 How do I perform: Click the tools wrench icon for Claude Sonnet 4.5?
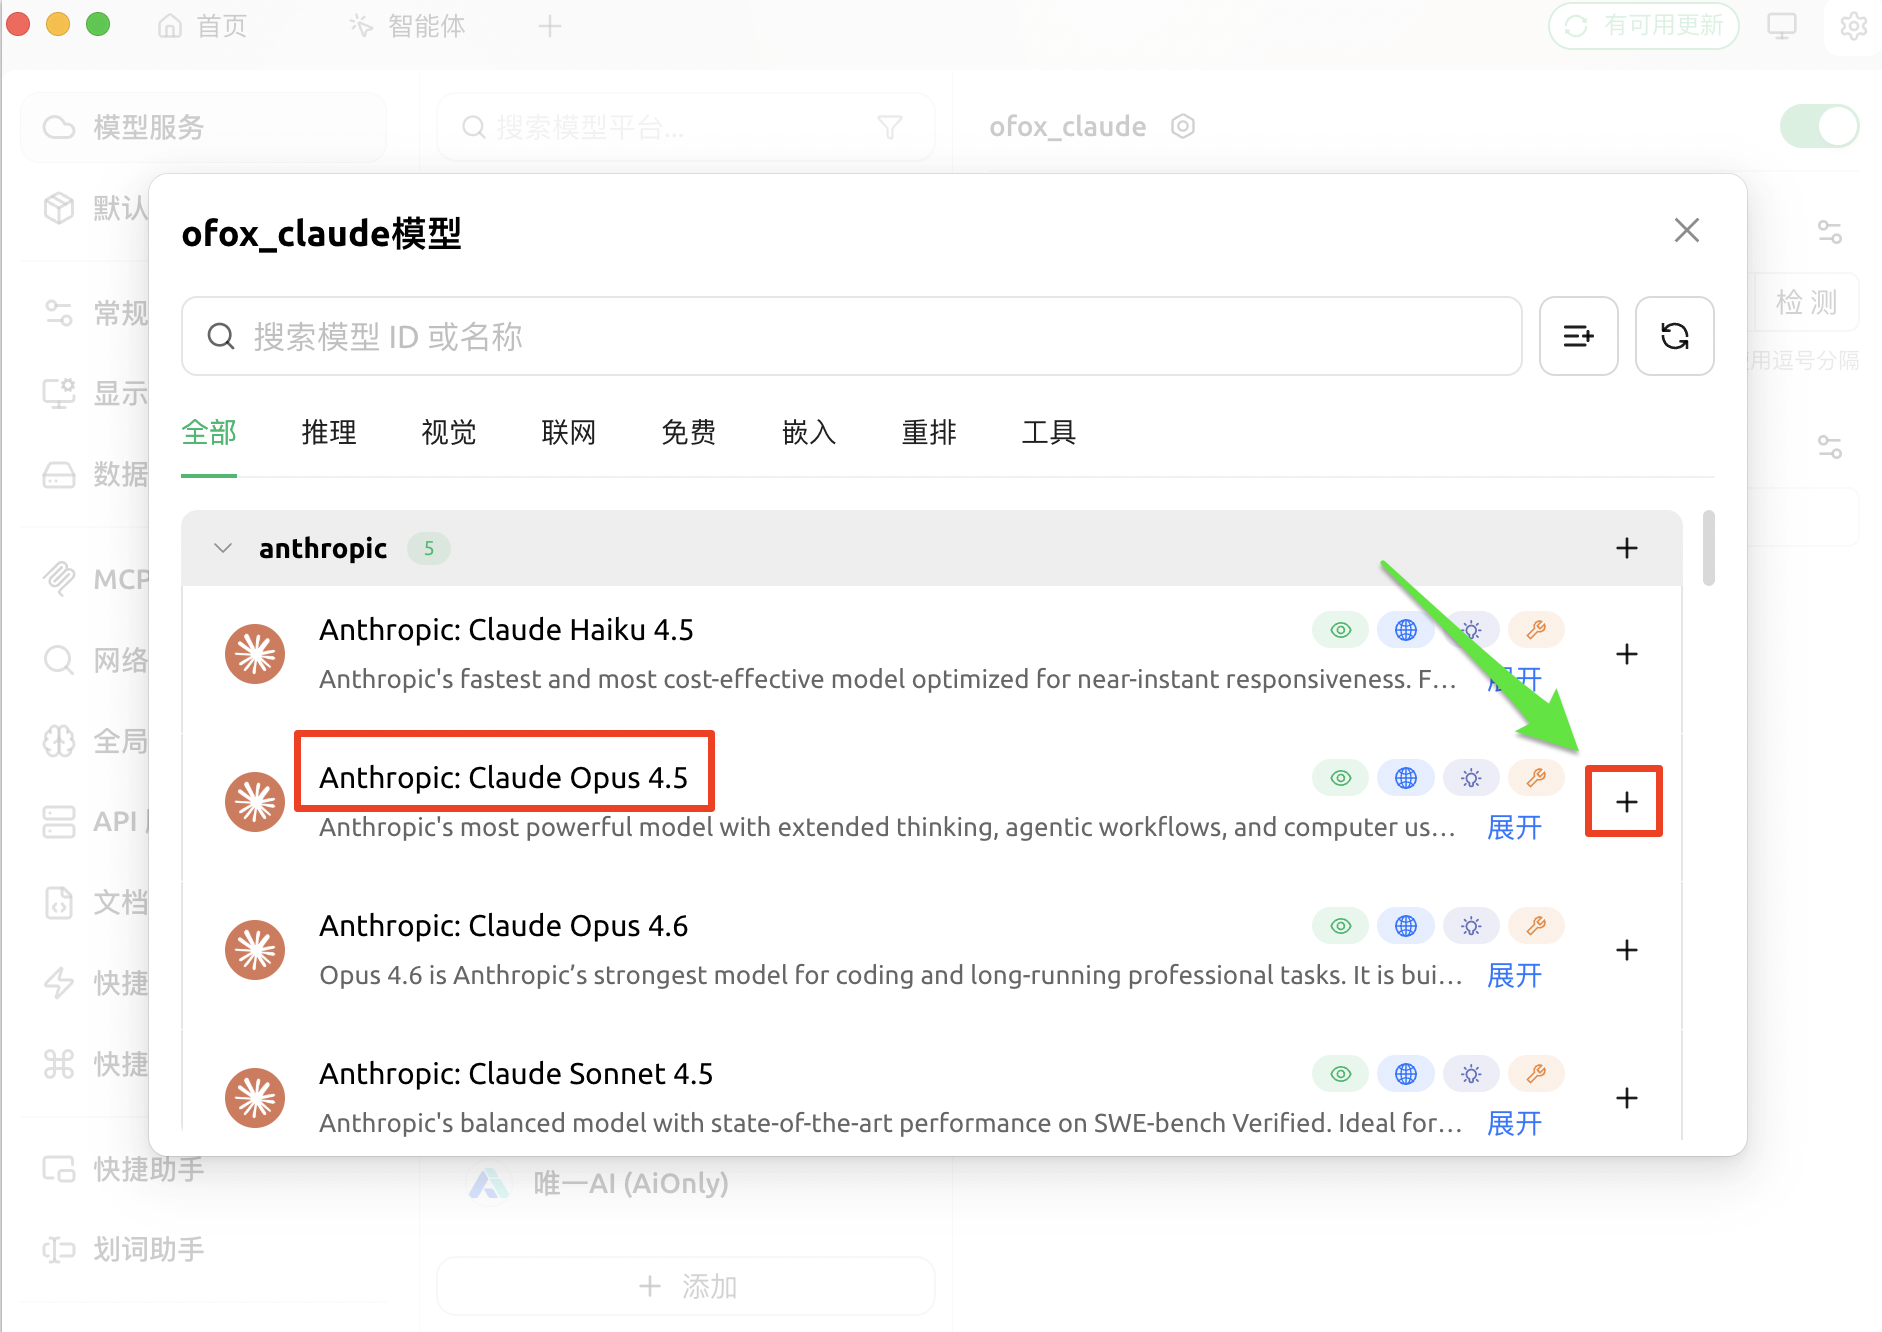(1536, 1074)
